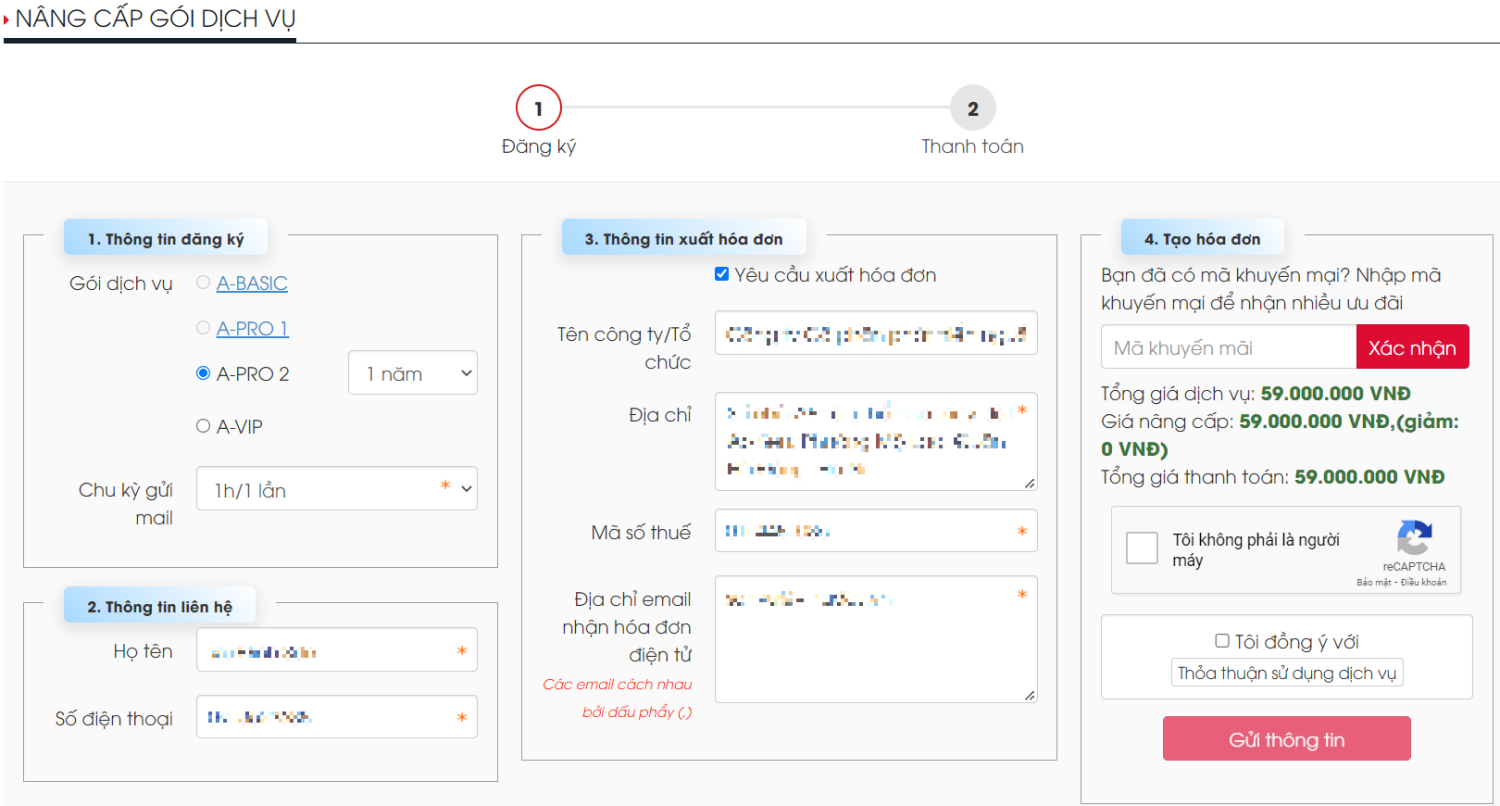Open the A-BASIC package link
This screenshot has height=806, width=1500.
[252, 284]
